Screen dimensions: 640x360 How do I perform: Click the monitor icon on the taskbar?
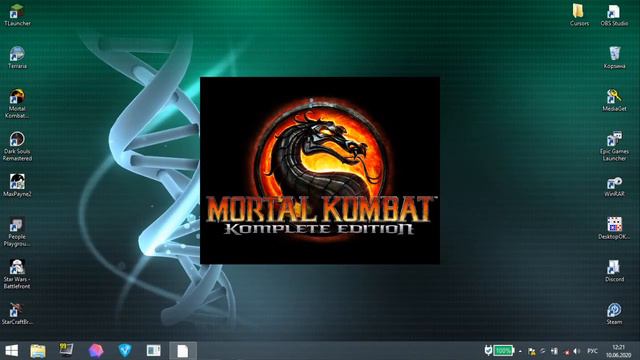[66, 351]
